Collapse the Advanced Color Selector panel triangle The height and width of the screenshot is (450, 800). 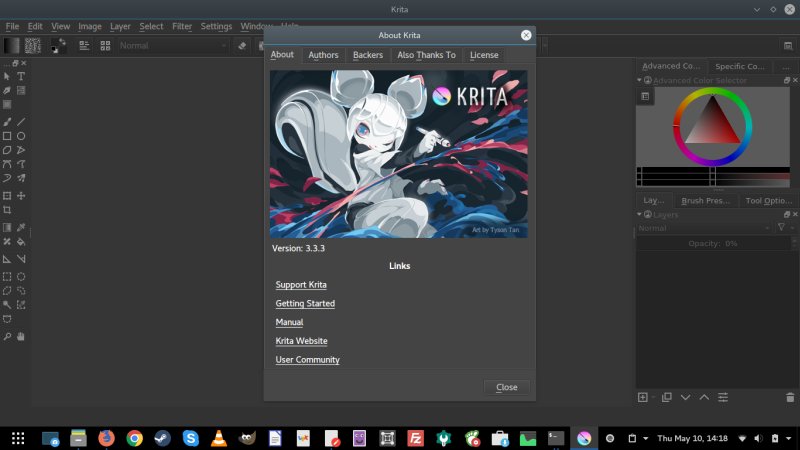click(639, 80)
